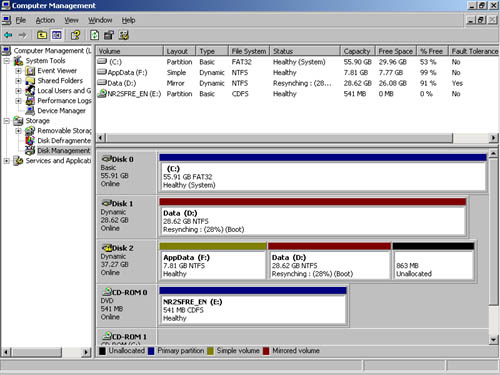This screenshot has width=500, height=375.
Task: Click the System Tools tree icon
Action: point(18,61)
